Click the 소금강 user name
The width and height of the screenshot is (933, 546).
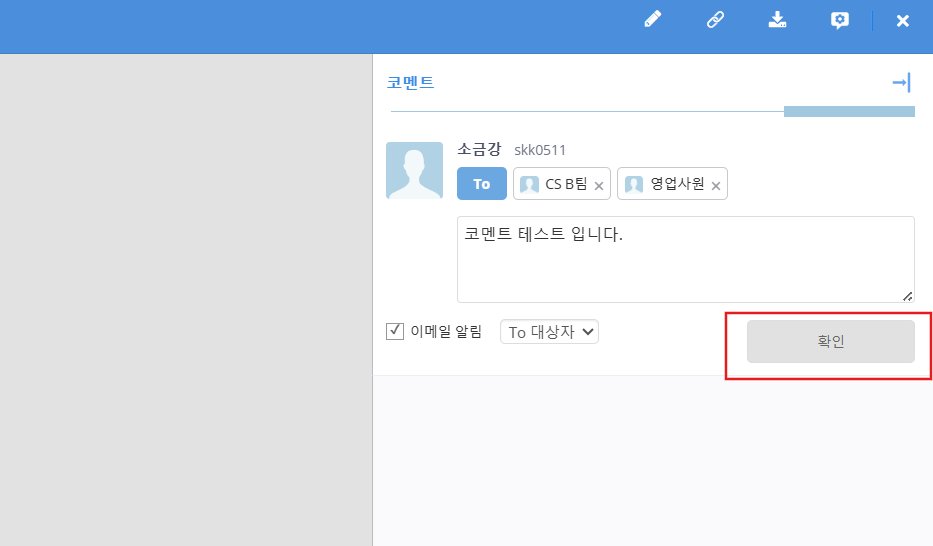point(479,150)
